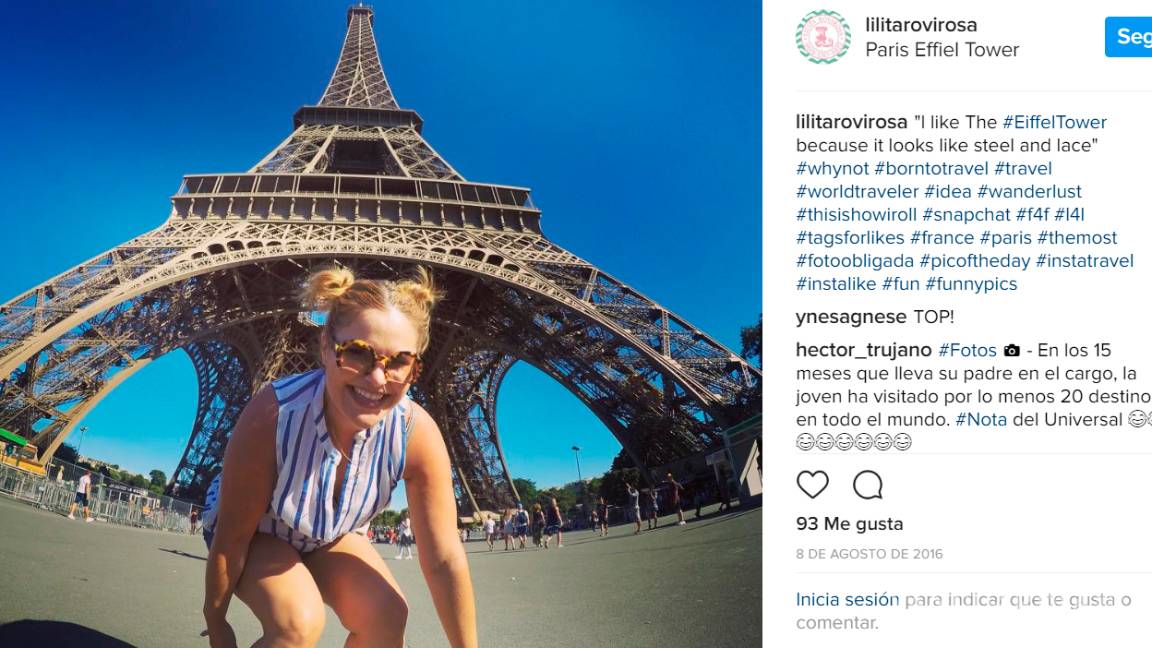Screen dimensions: 1152x648
Task: Open the #Fotos hashtag in the comment
Action: pyautogui.click(x=968, y=350)
